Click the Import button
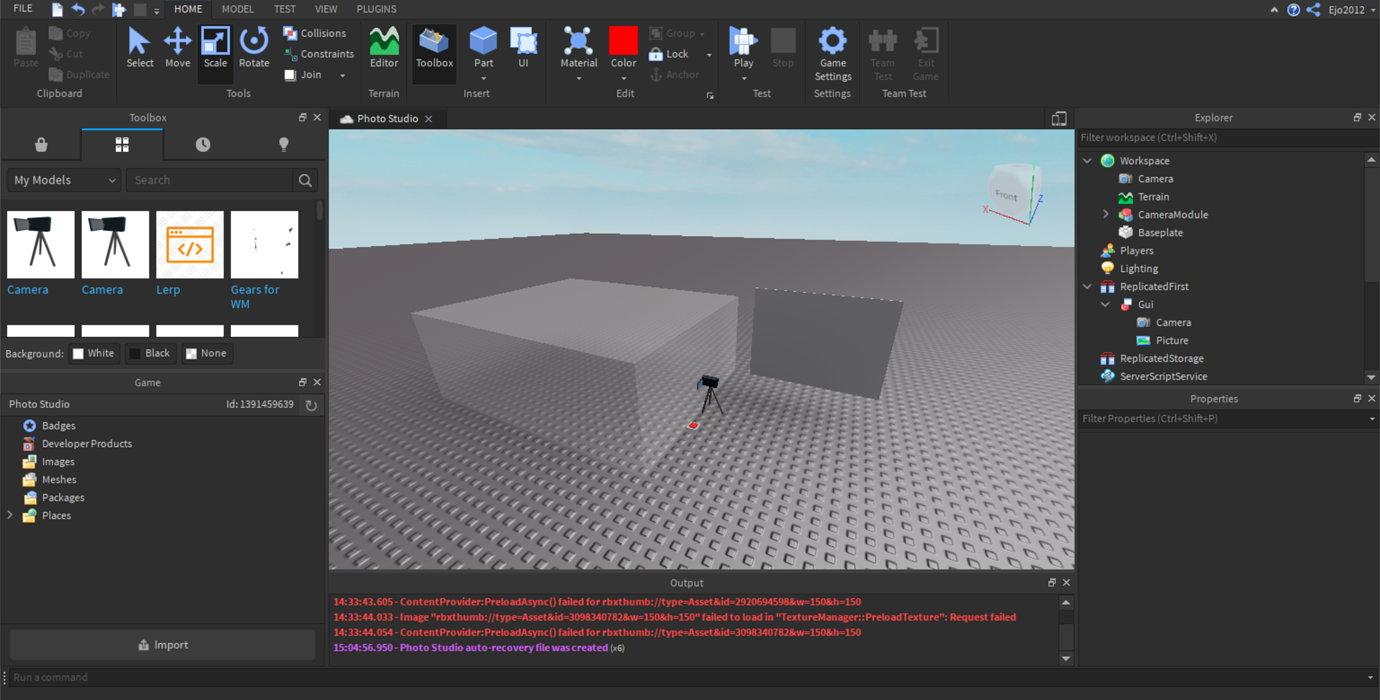The width and height of the screenshot is (1380, 700). (x=162, y=644)
